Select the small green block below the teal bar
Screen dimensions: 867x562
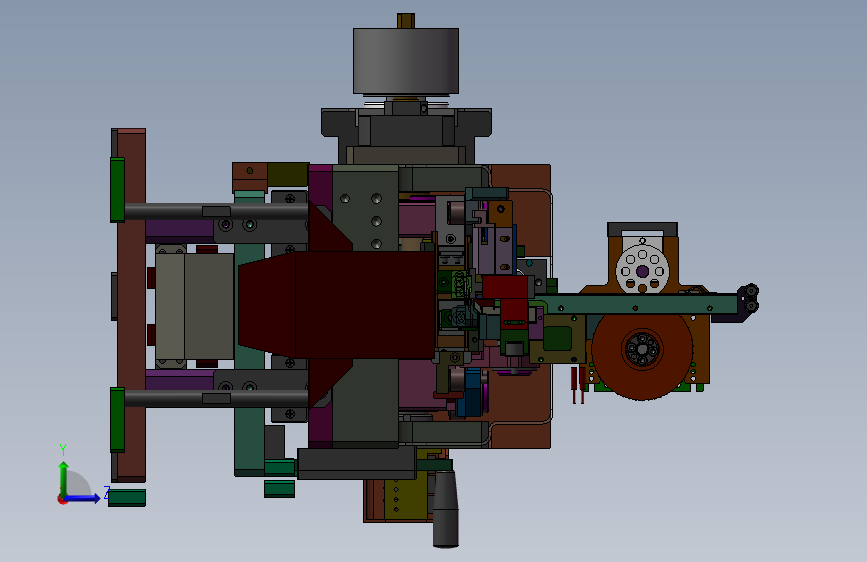pyautogui.click(x=279, y=489)
